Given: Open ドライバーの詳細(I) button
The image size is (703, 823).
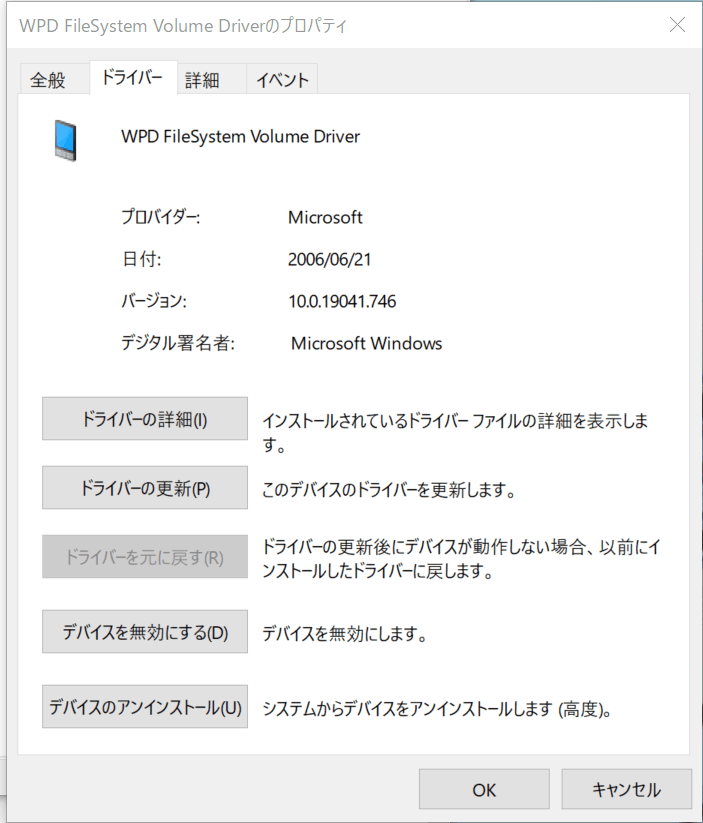Looking at the screenshot, I should click(145, 419).
